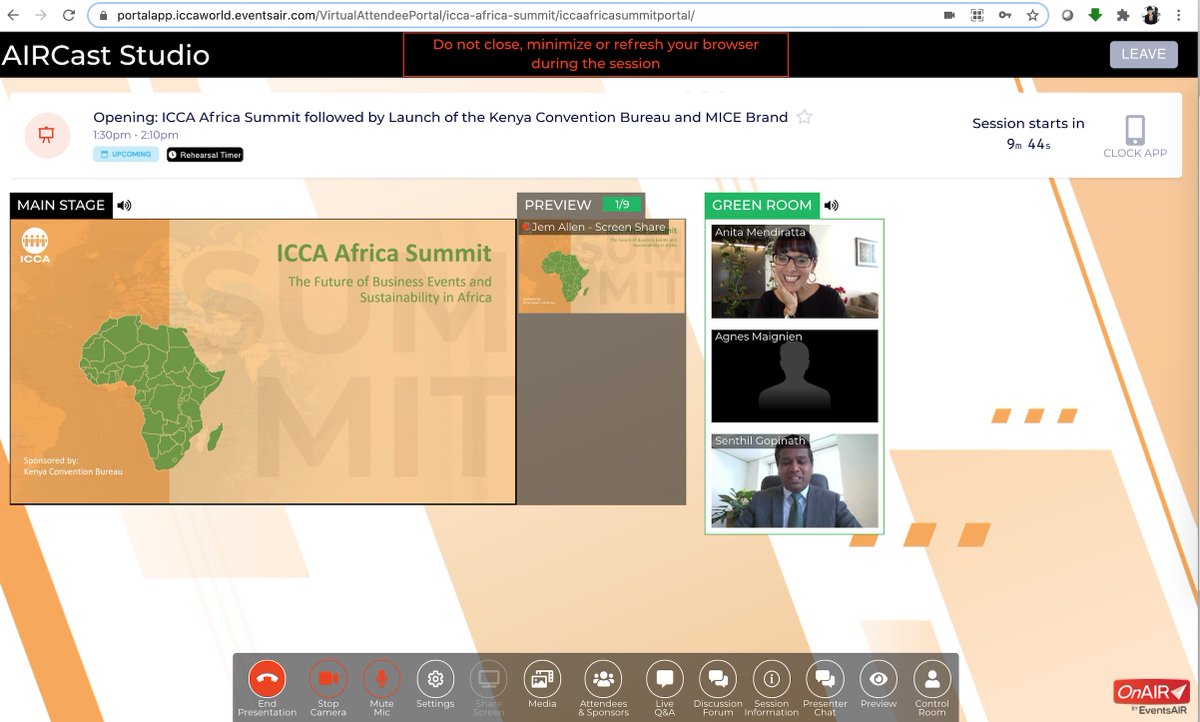Reload the page in the browser
Image resolution: width=1200 pixels, height=722 pixels.
(68, 15)
